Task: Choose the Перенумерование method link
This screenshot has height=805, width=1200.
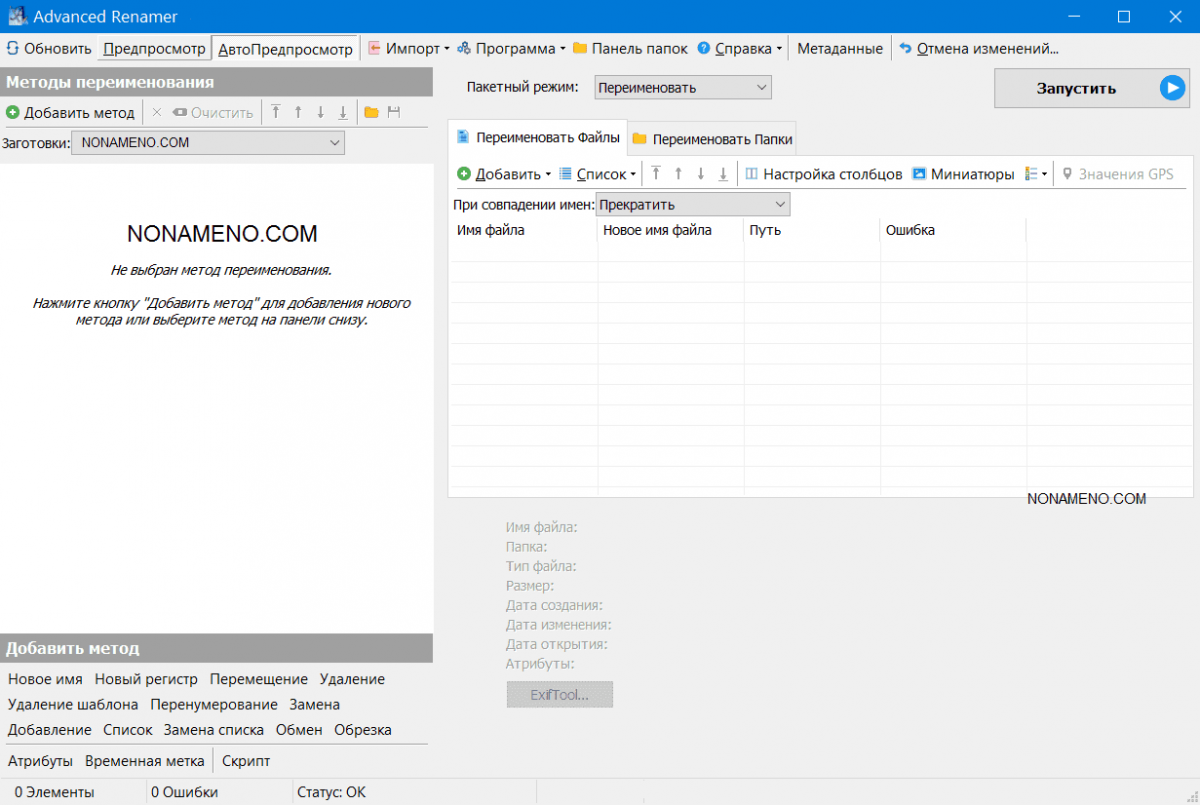Action: (214, 704)
